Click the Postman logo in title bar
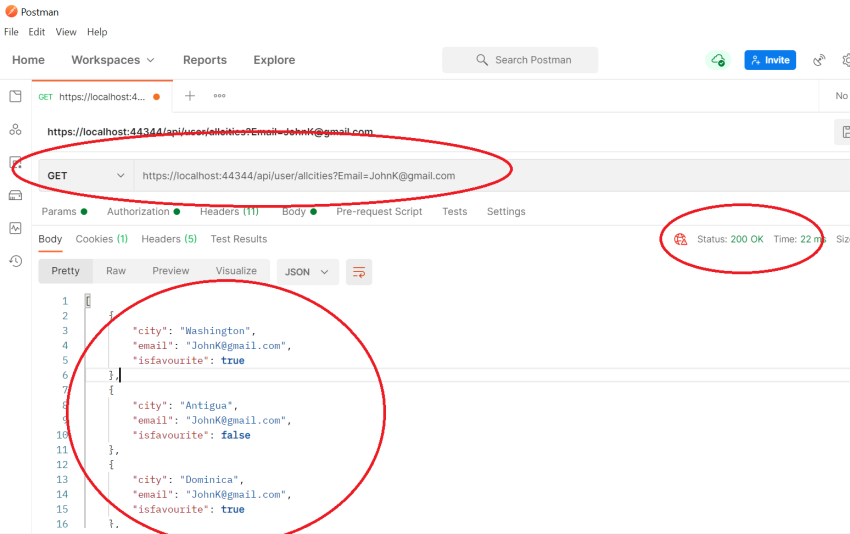 pos(11,11)
